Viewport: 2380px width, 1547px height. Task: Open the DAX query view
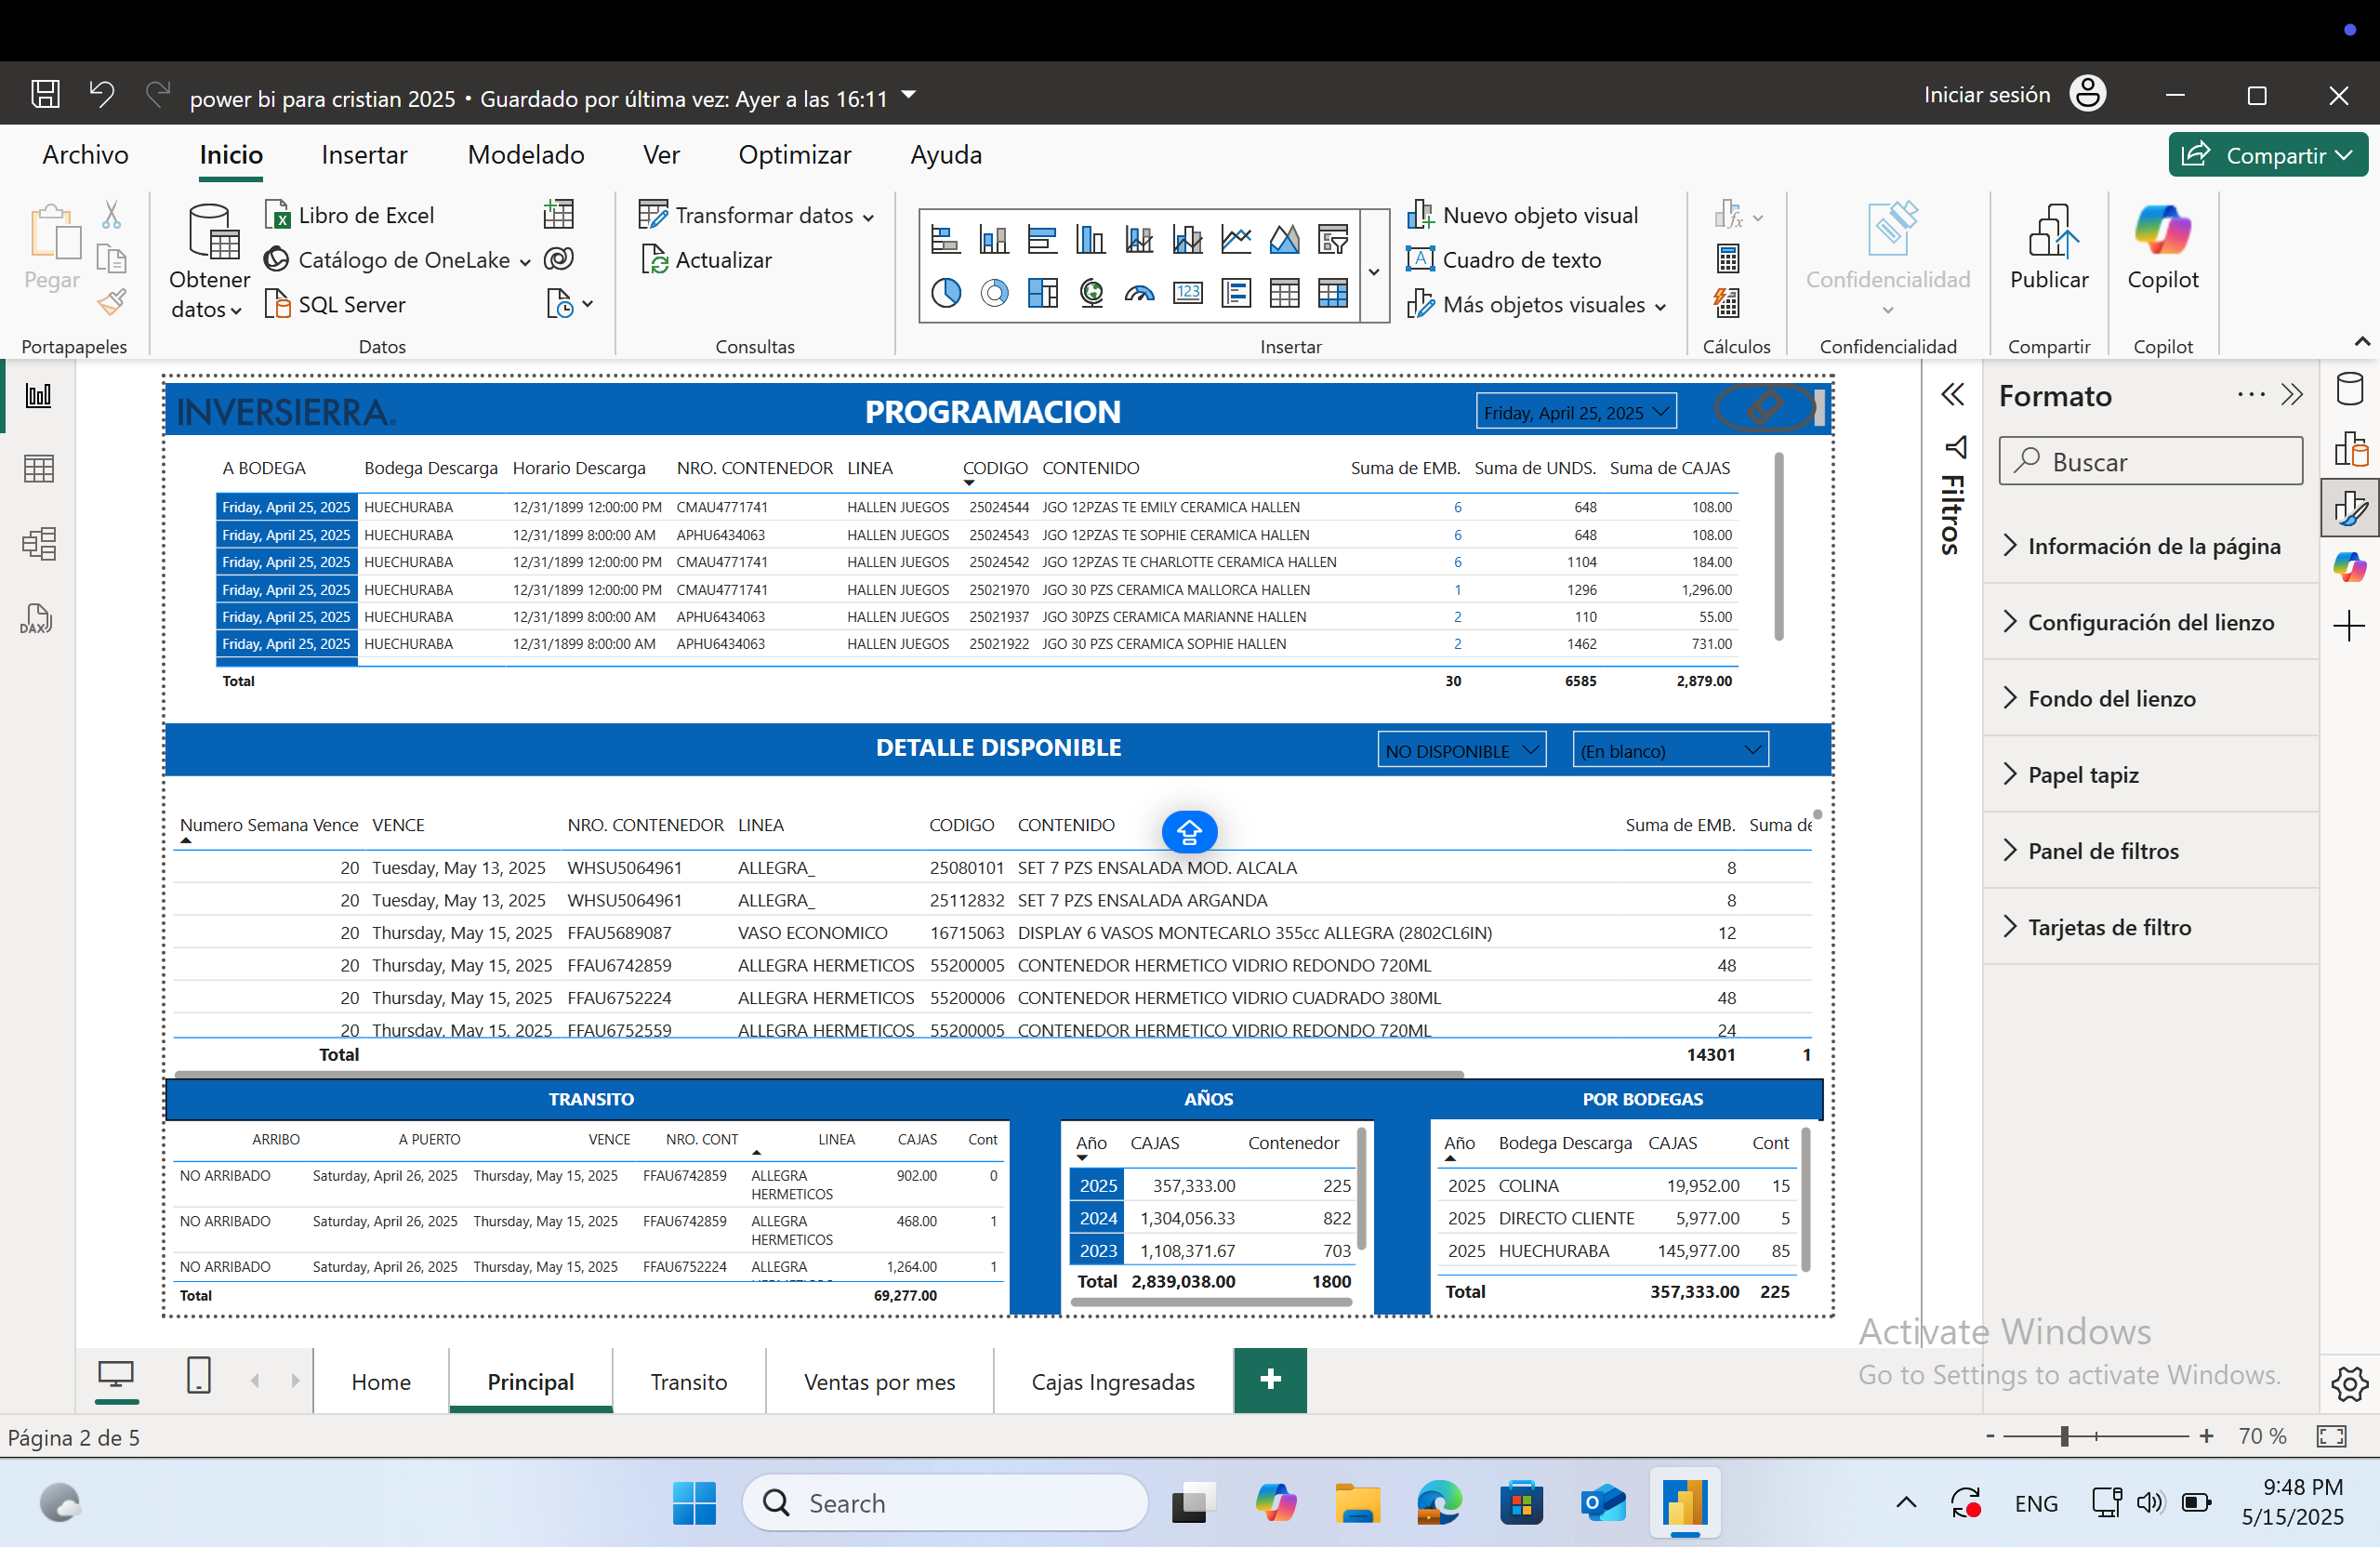(37, 618)
